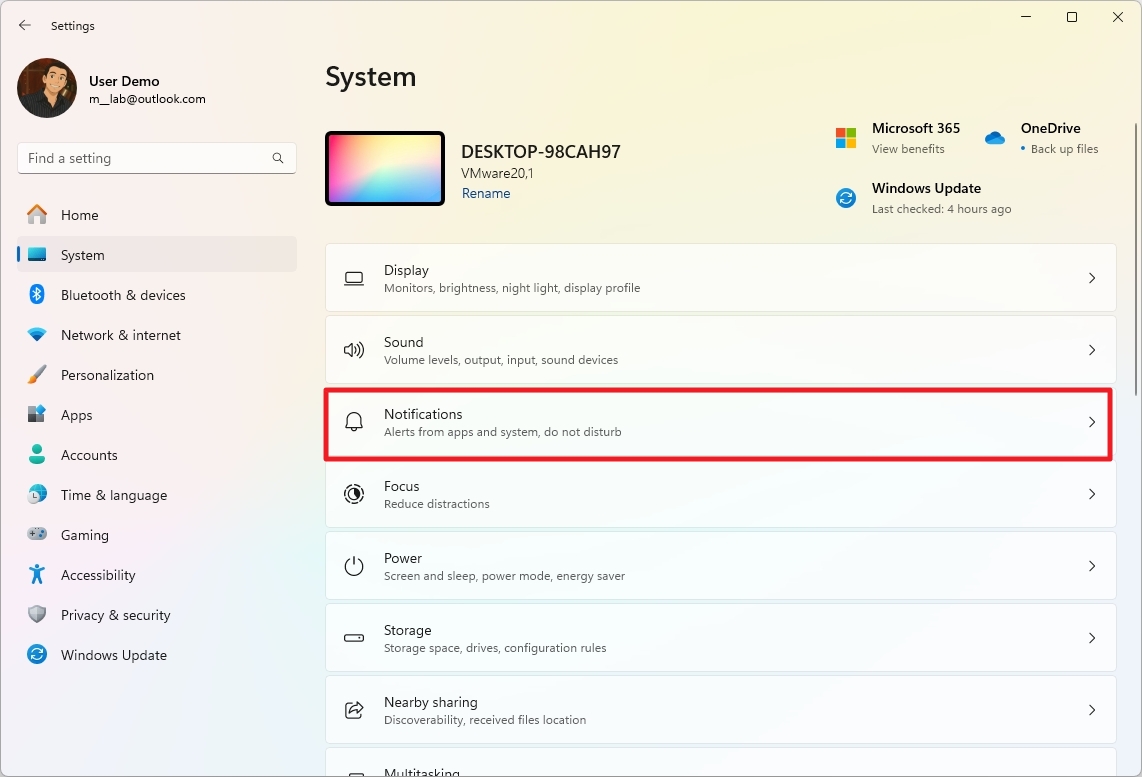The width and height of the screenshot is (1142, 777).
Task: Click the Accessibility figure icon
Action: (37, 575)
